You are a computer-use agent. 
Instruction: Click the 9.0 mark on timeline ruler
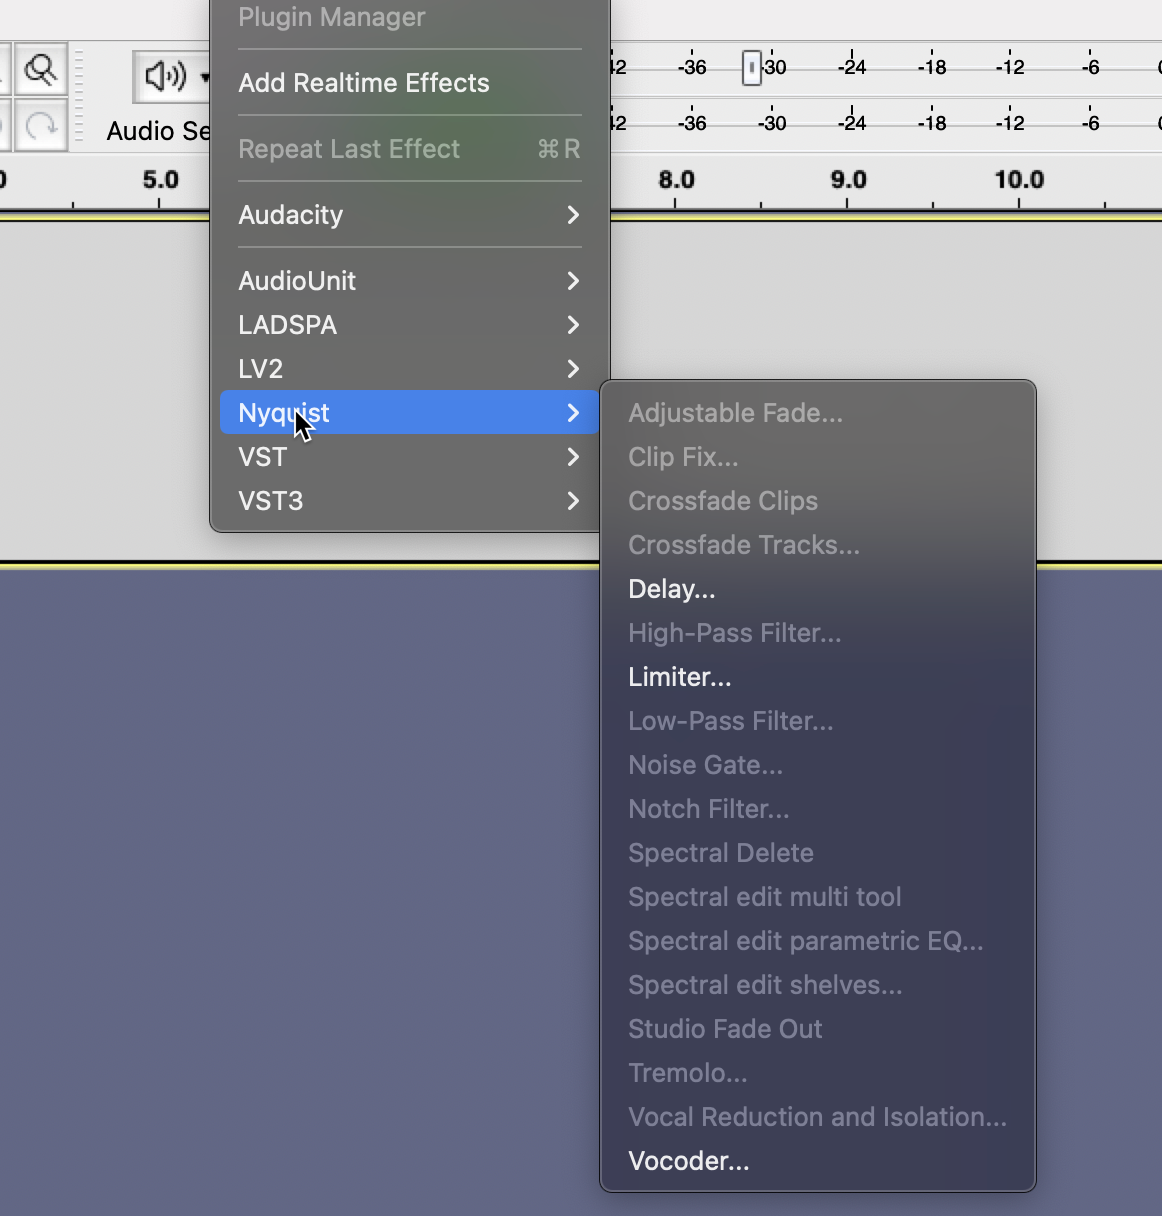[848, 180]
